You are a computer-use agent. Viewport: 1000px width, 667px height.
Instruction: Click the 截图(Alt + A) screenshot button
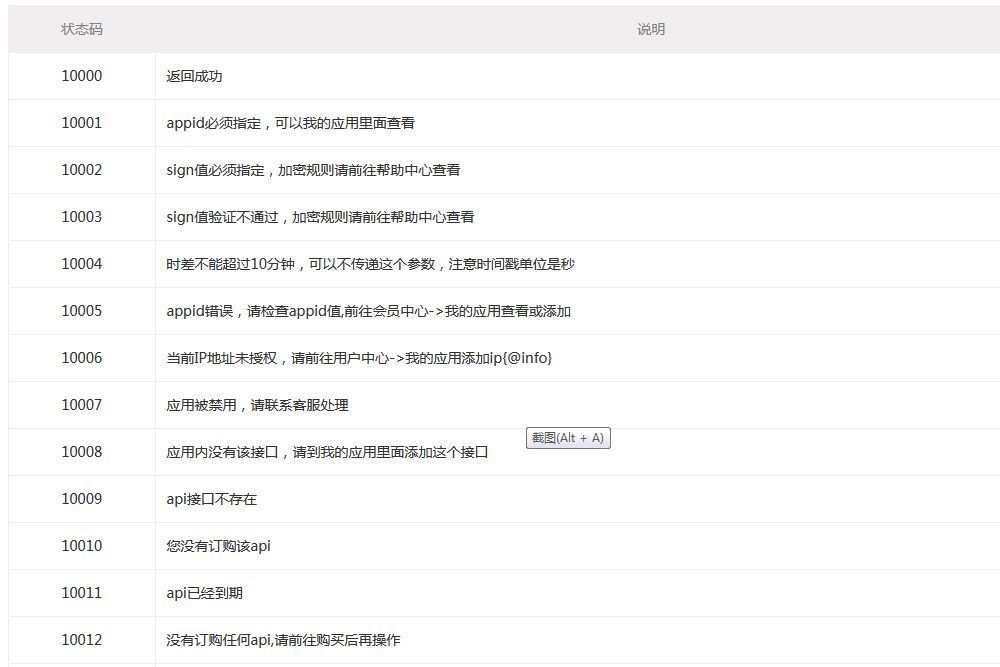(568, 438)
